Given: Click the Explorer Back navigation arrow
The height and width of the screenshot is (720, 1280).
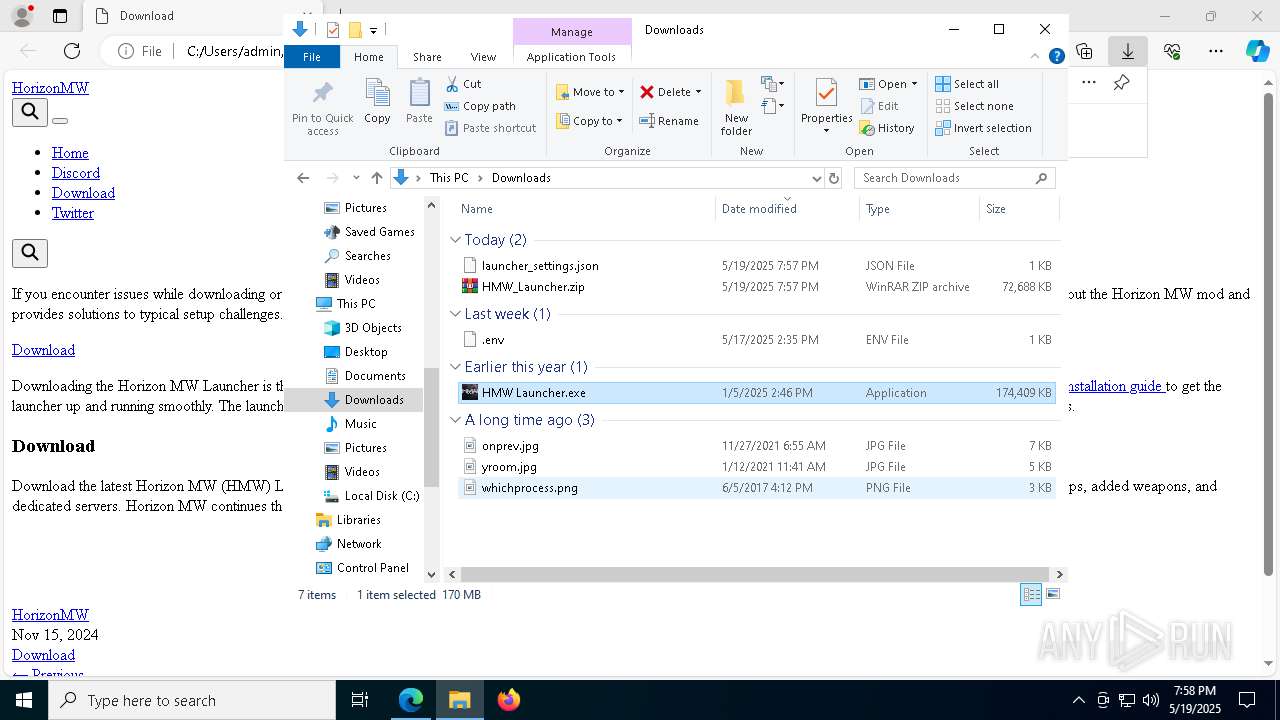Looking at the screenshot, I should tap(303, 178).
